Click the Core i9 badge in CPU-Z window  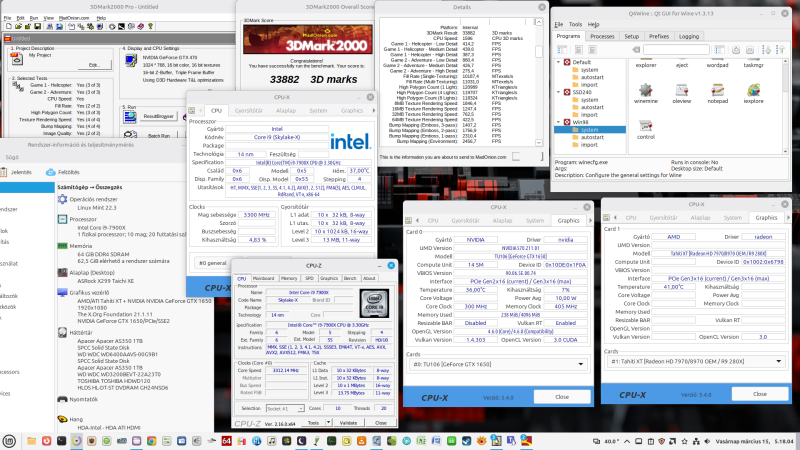click(x=374, y=303)
